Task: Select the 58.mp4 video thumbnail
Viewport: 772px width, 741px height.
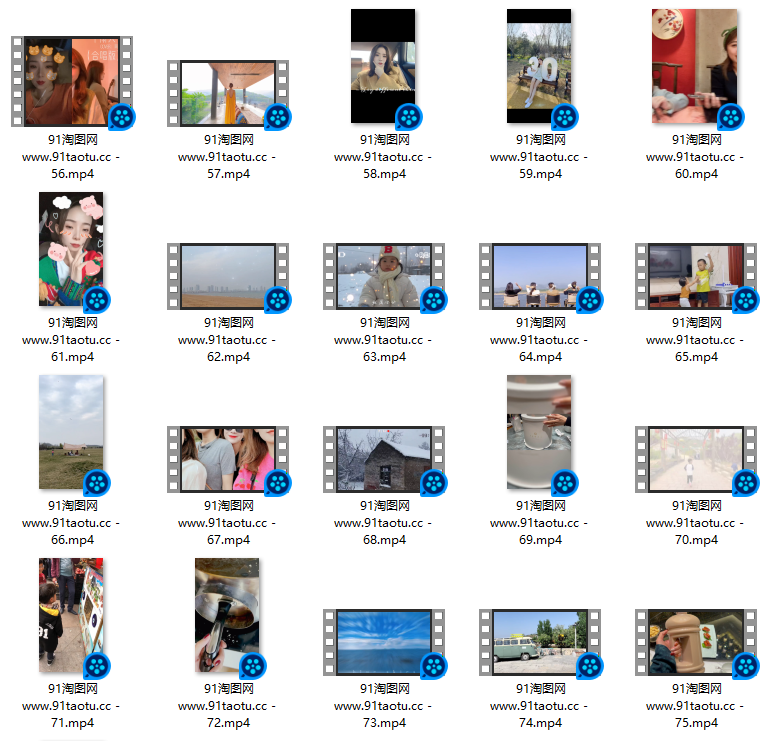Action: tap(383, 66)
